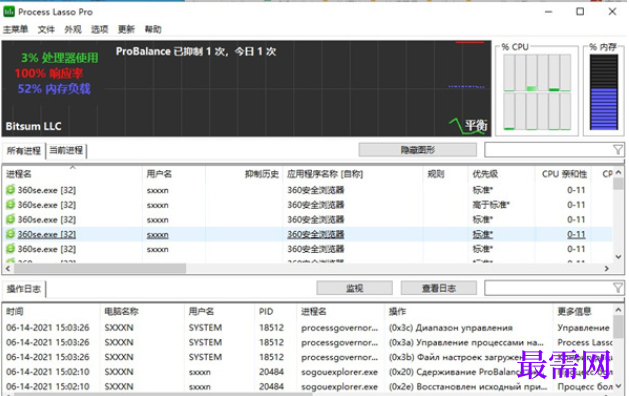Click the filter funnel icon beside log search box

pyautogui.click(x=618, y=288)
